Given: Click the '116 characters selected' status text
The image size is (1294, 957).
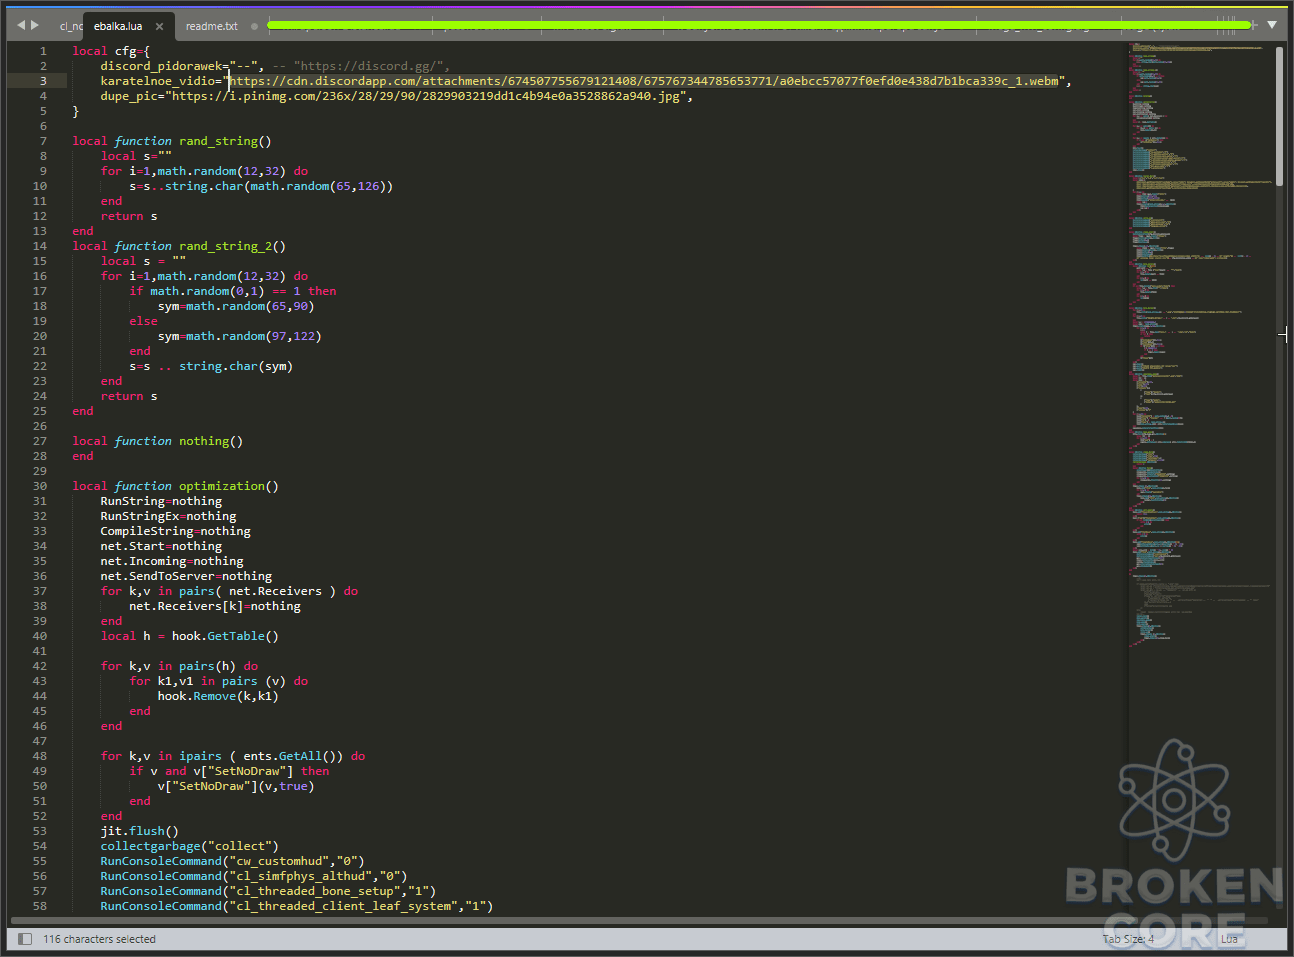Looking at the screenshot, I should [x=99, y=939].
